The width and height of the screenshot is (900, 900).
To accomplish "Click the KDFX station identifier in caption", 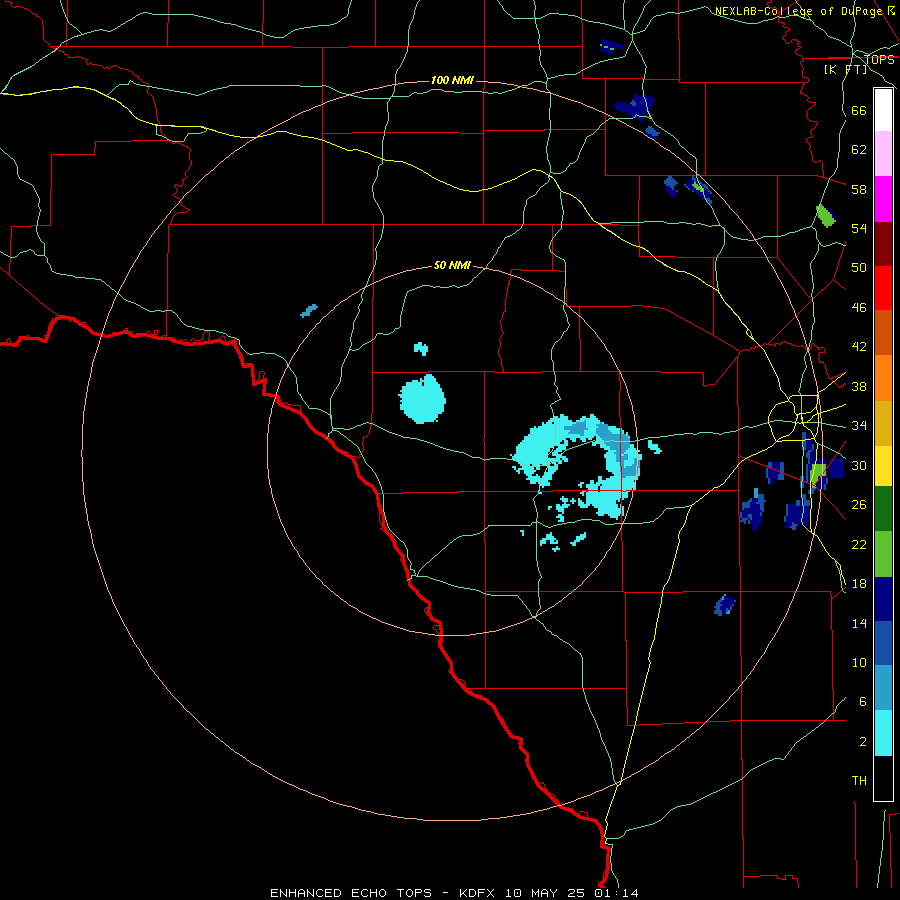I will point(477,893).
